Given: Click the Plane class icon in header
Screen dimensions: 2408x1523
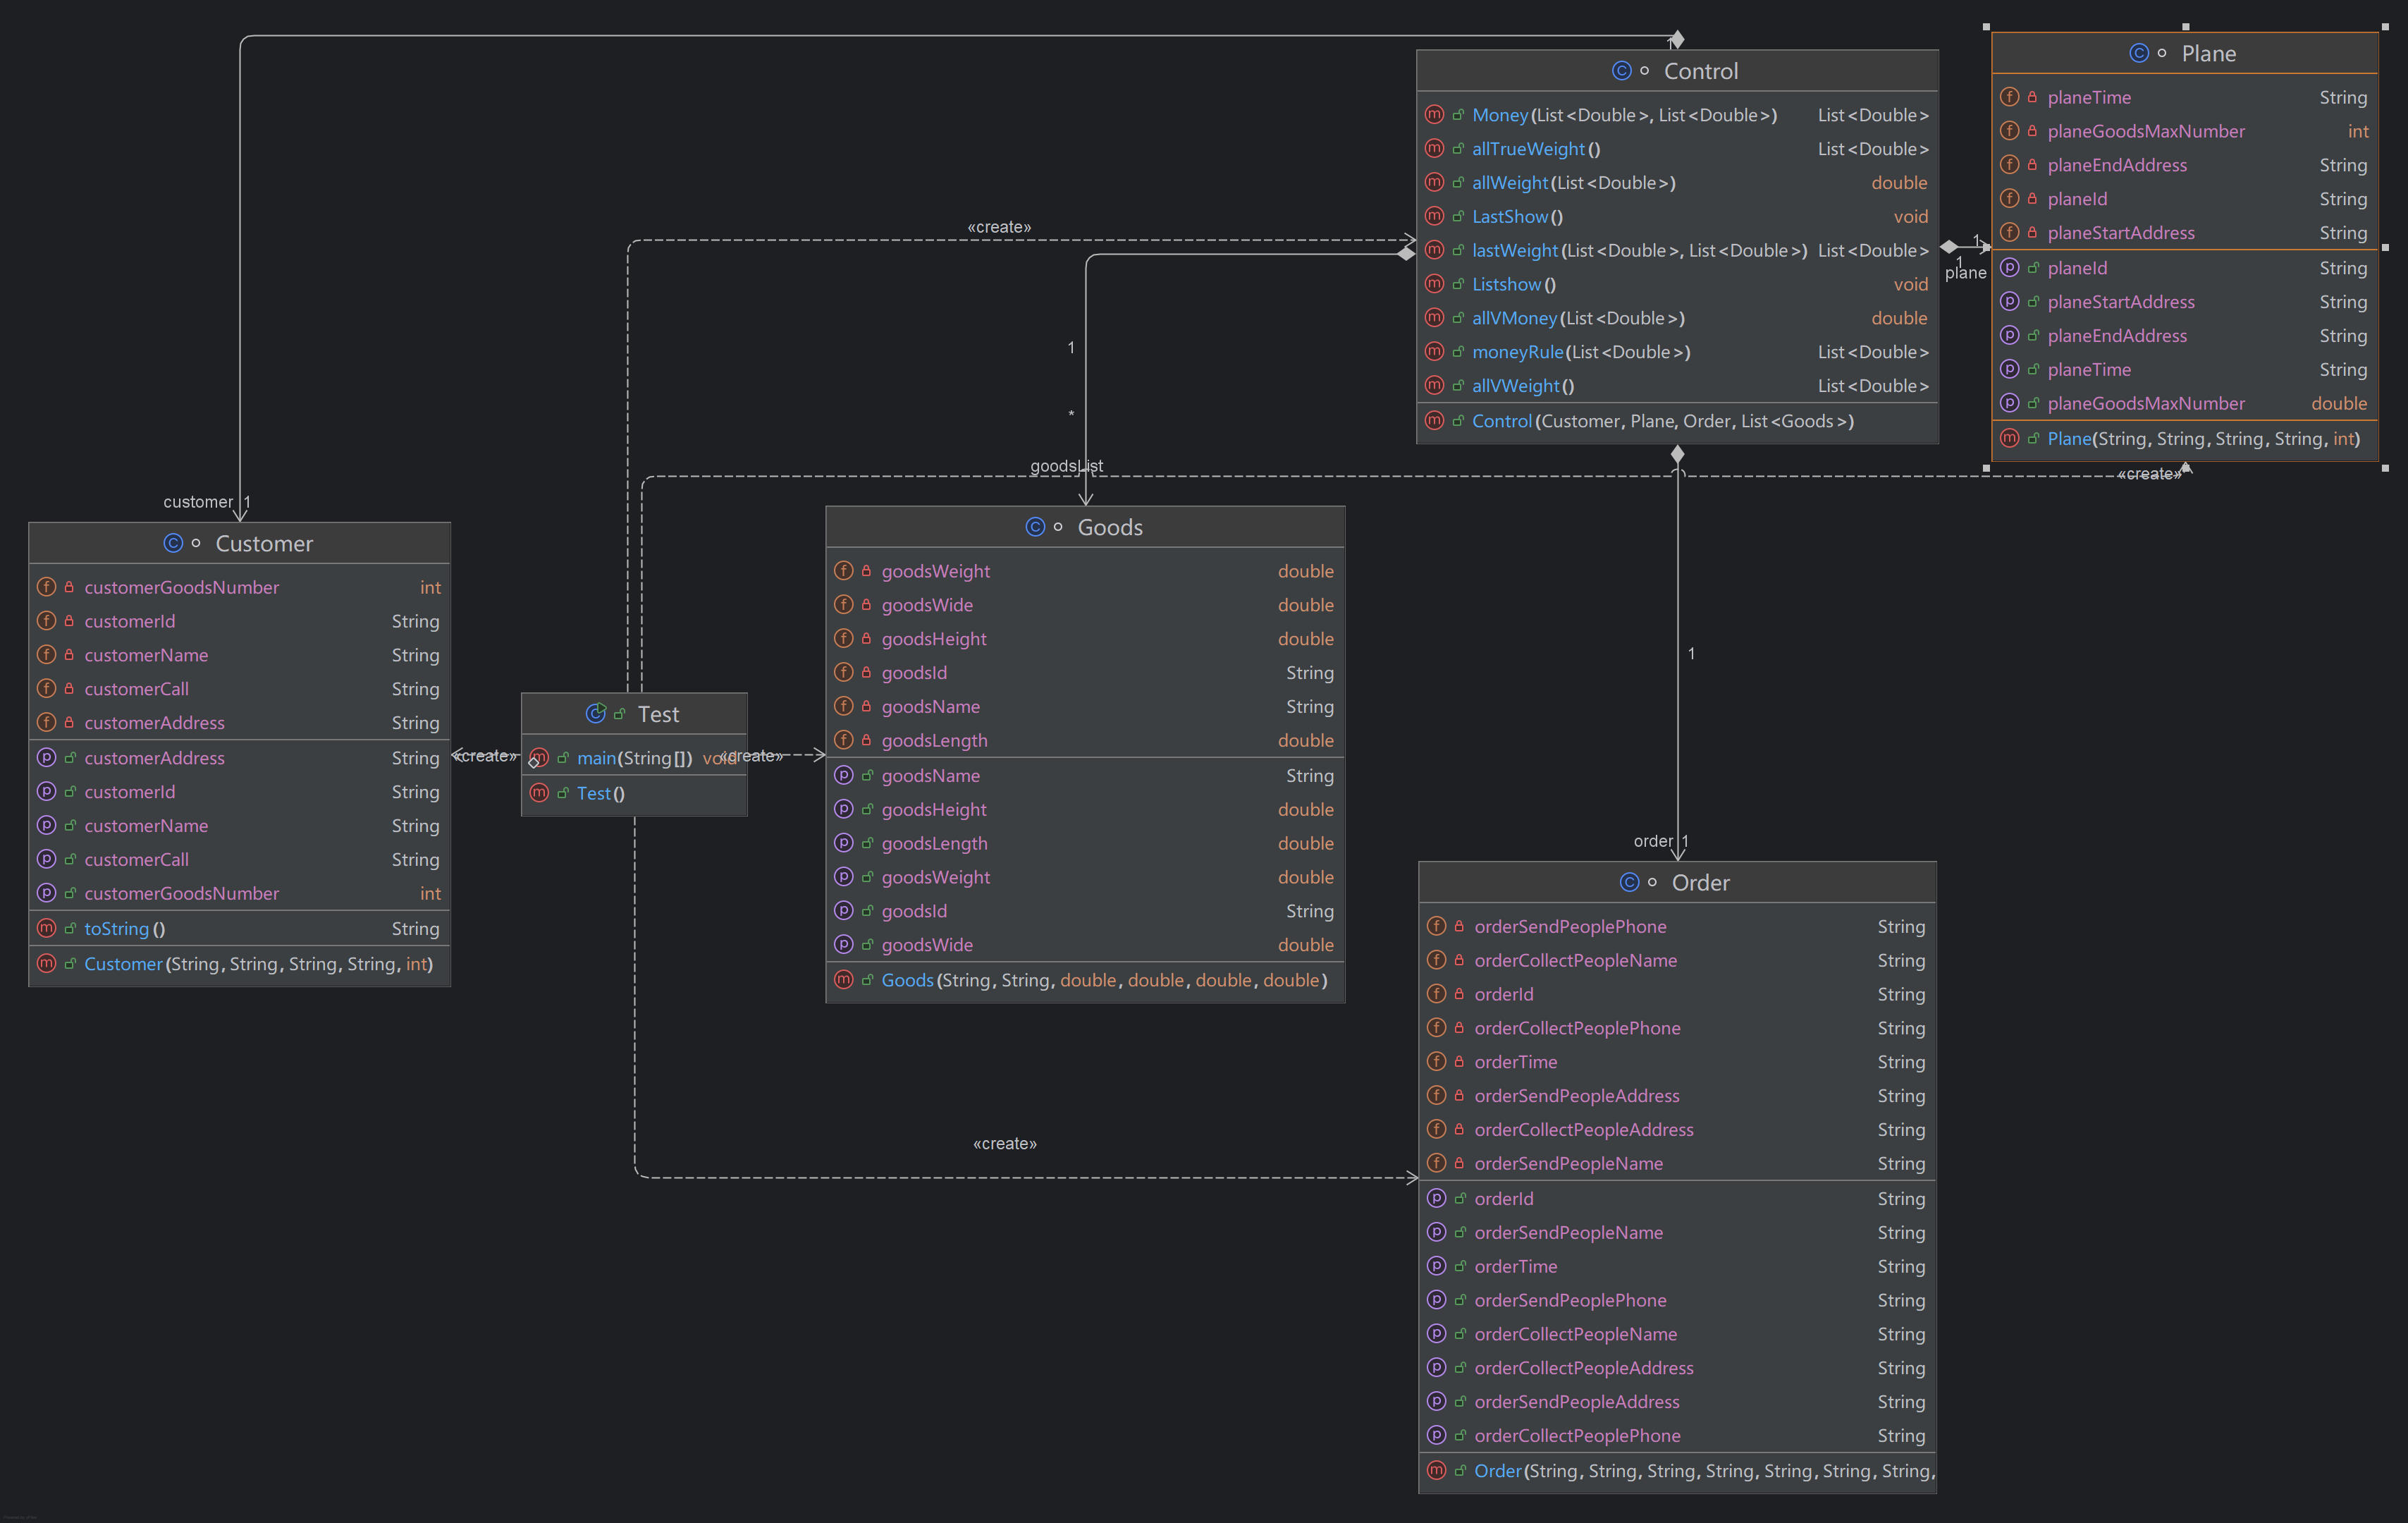Looking at the screenshot, I should click(2139, 53).
